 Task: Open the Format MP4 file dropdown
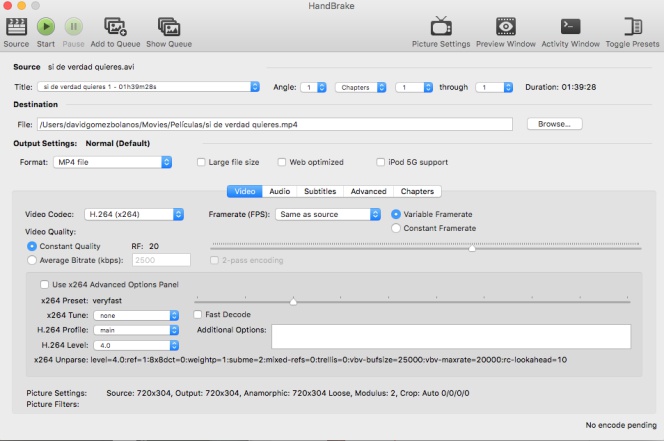(x=113, y=162)
